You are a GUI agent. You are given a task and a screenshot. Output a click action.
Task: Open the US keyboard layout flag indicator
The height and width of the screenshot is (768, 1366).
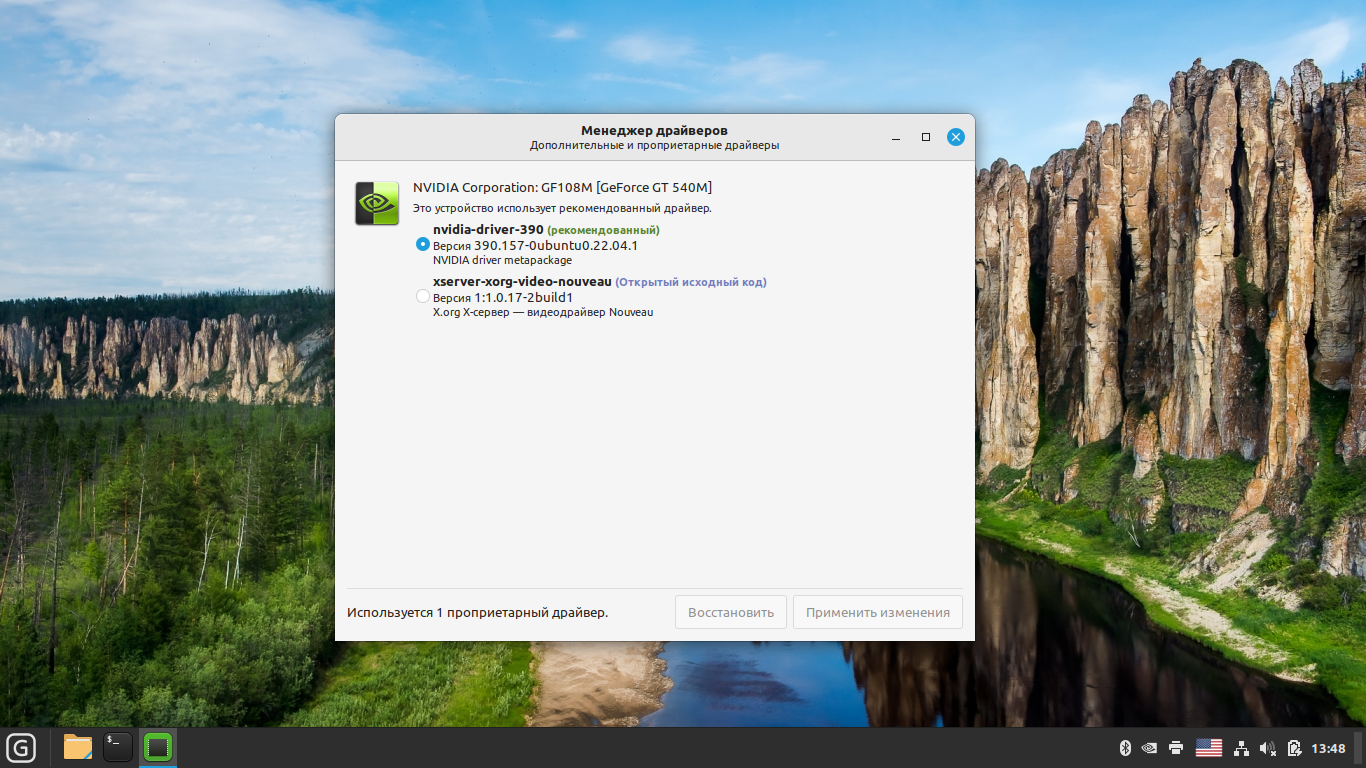[x=1209, y=748]
